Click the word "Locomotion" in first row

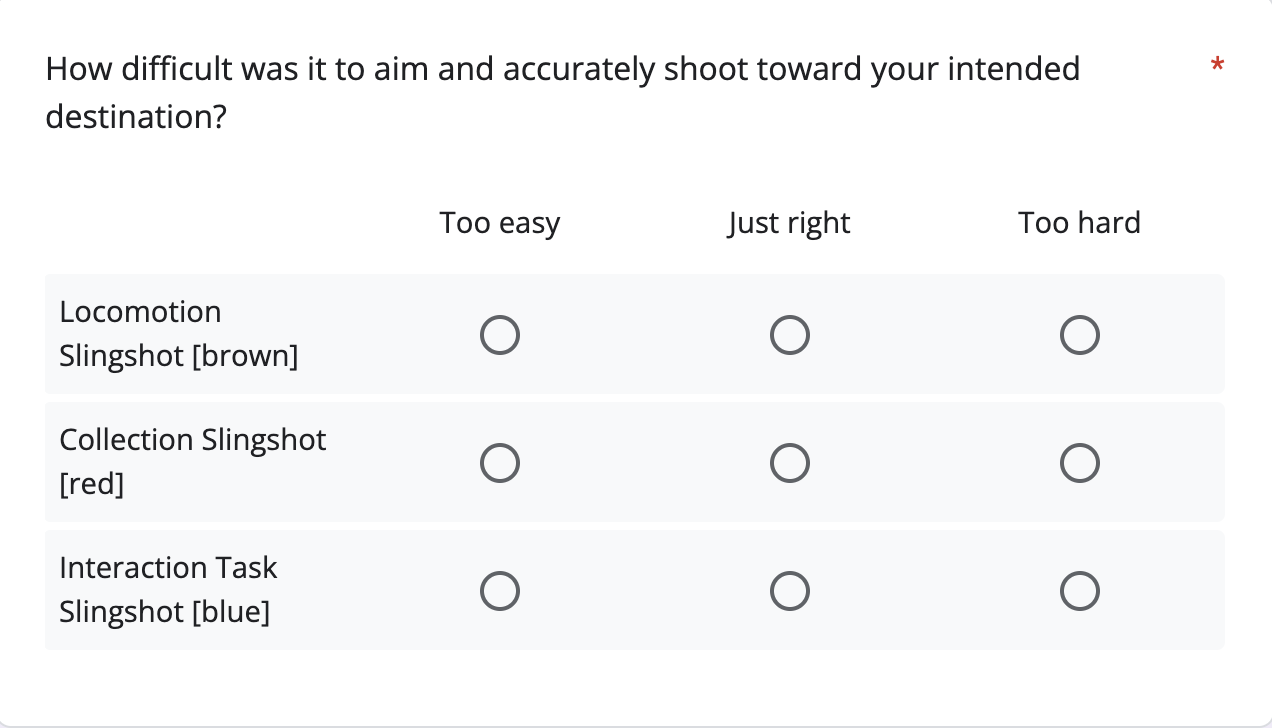(140, 312)
